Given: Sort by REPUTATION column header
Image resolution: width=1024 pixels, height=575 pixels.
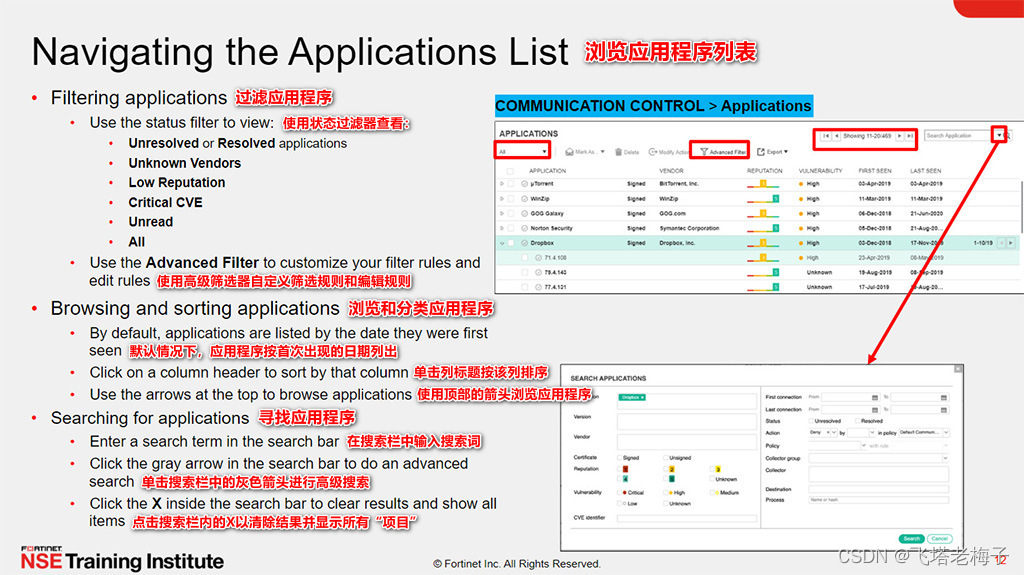Looking at the screenshot, I should (x=765, y=171).
